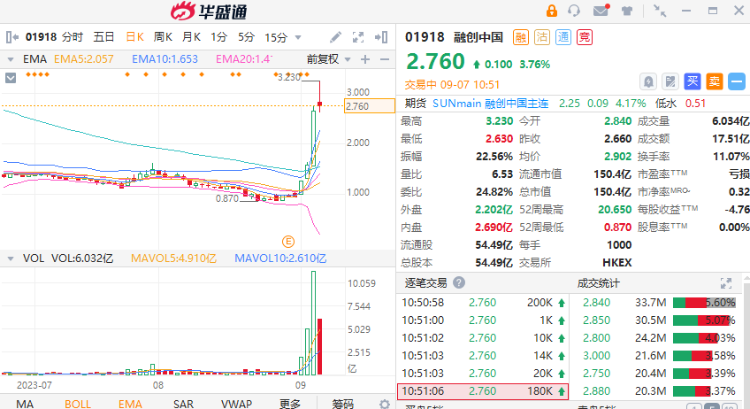Toggle fullscreen chart icon
The image size is (750, 409).
pos(358,37)
